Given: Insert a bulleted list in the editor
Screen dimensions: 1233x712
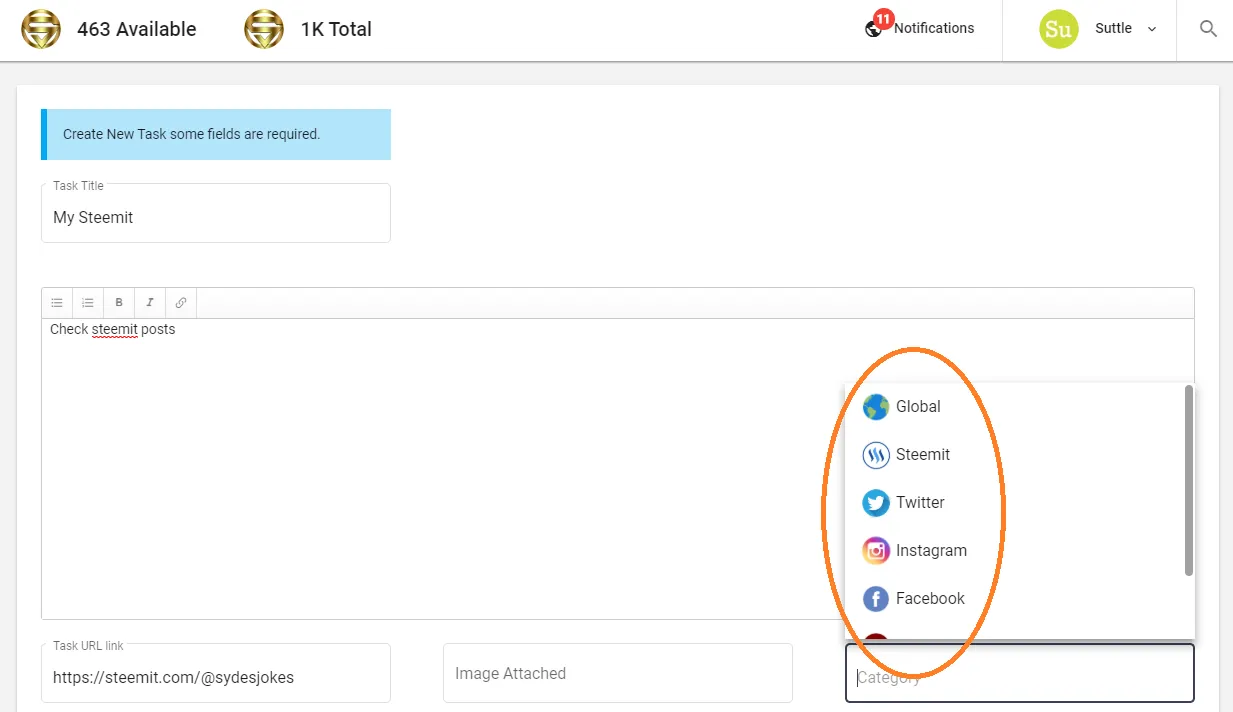Looking at the screenshot, I should pyautogui.click(x=57, y=303).
